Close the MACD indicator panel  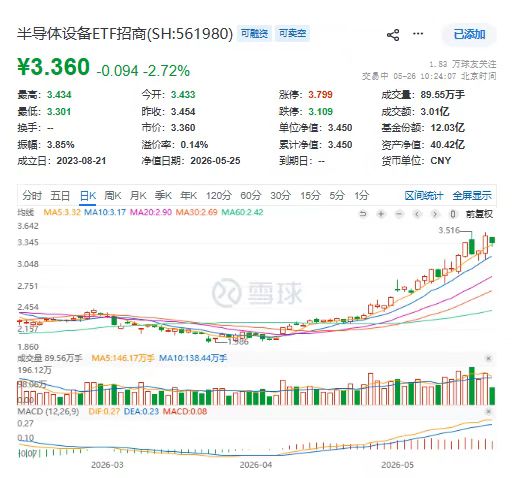[488, 411]
